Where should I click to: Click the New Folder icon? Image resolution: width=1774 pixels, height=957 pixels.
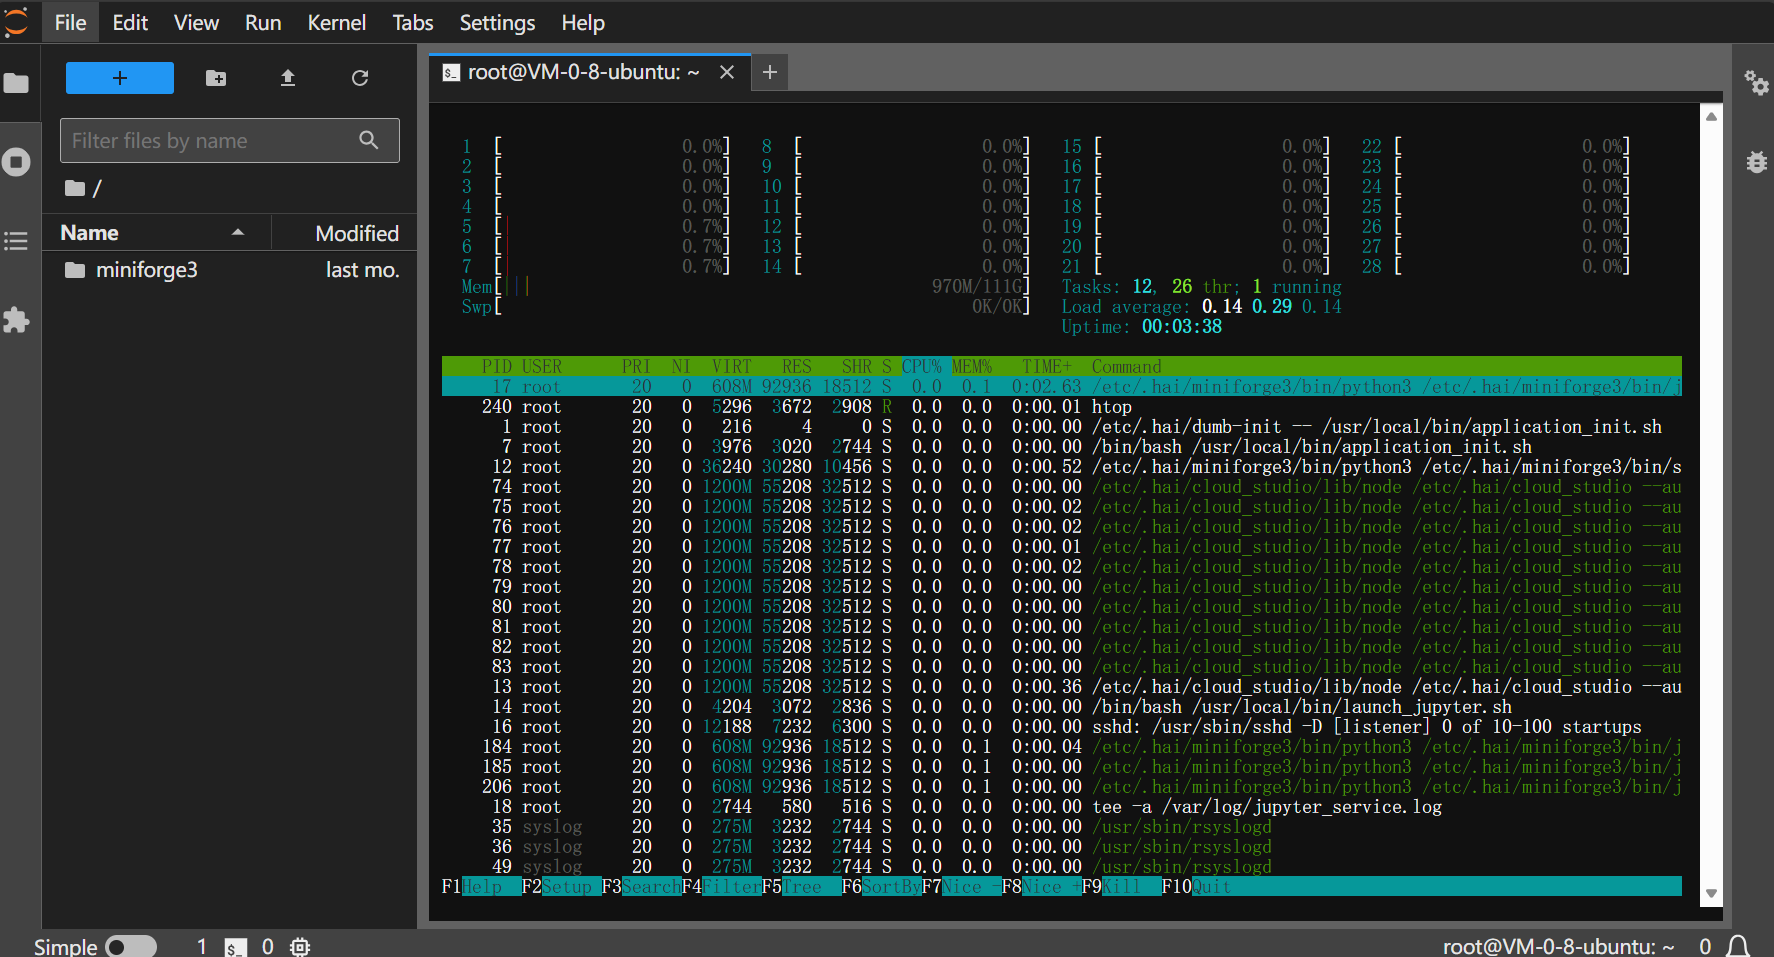click(x=216, y=78)
